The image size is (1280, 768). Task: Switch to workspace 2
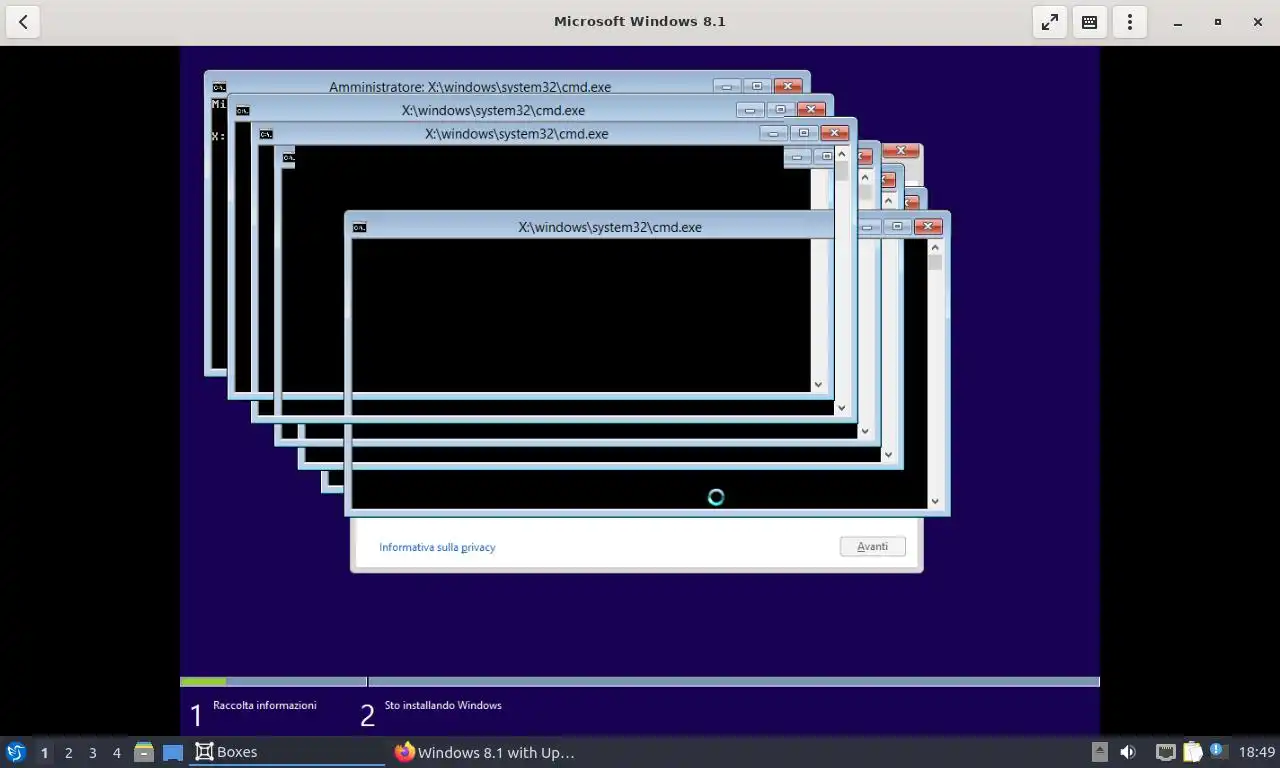[x=68, y=752]
